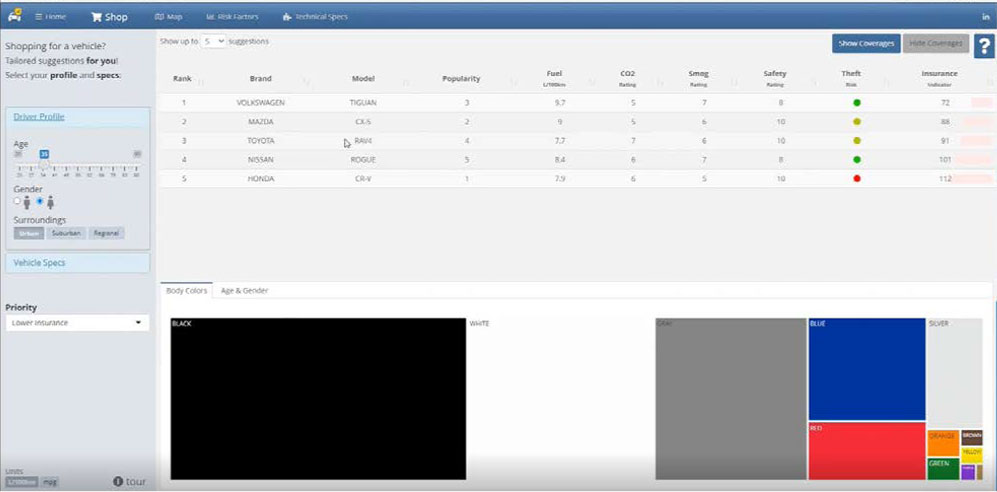This screenshot has height=492, width=997.
Task: Select the VOLKSWAGEN brand cell
Action: click(261, 102)
